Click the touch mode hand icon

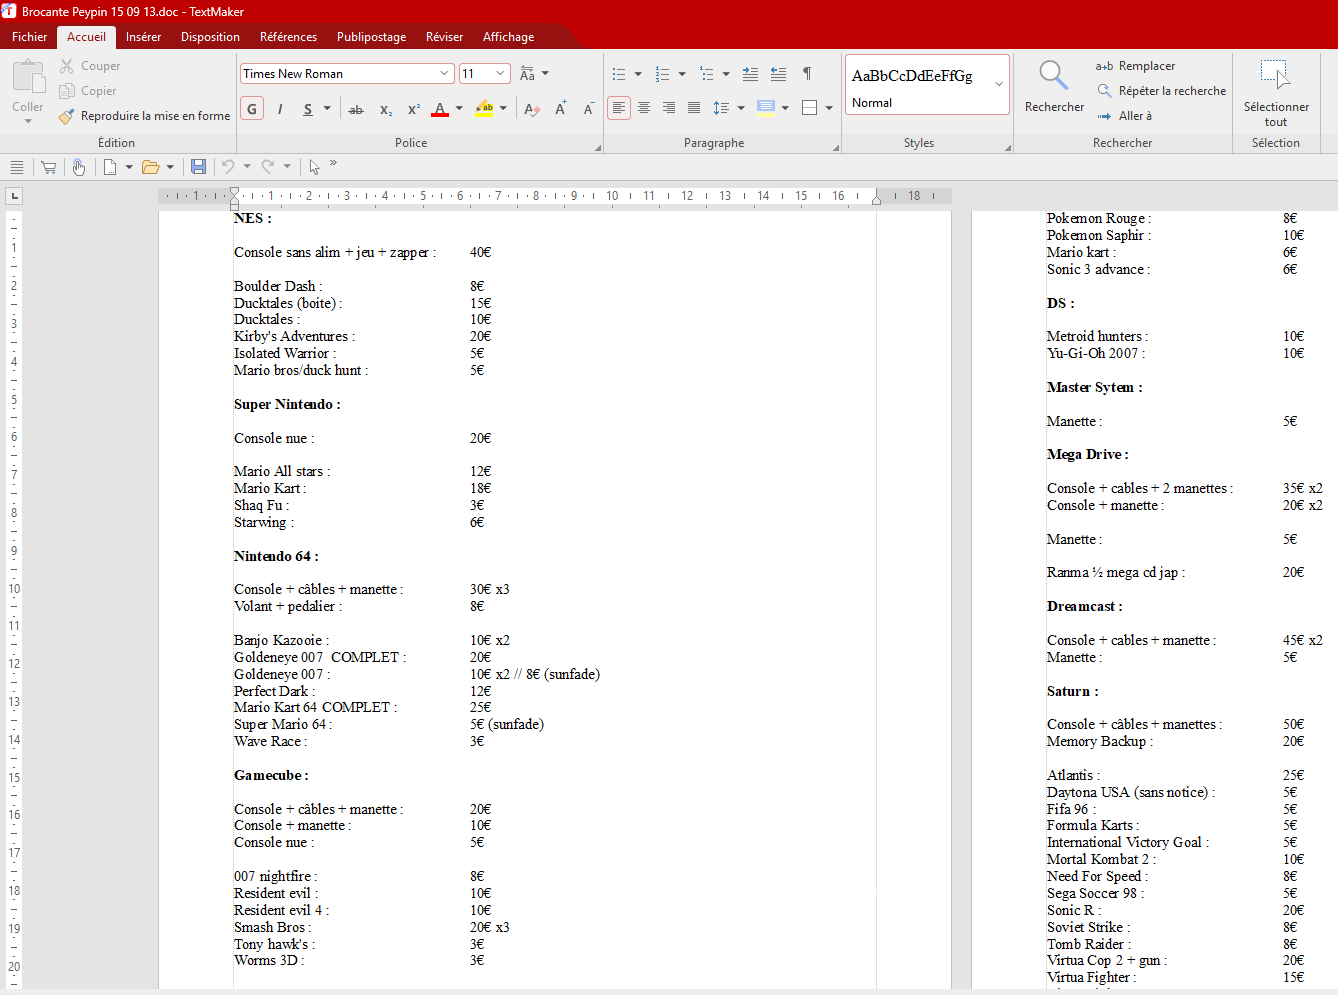[x=79, y=167]
